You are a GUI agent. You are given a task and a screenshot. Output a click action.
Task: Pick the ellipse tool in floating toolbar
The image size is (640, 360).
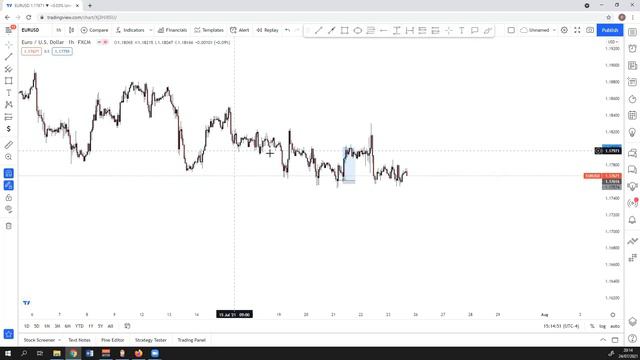[x=358, y=30]
